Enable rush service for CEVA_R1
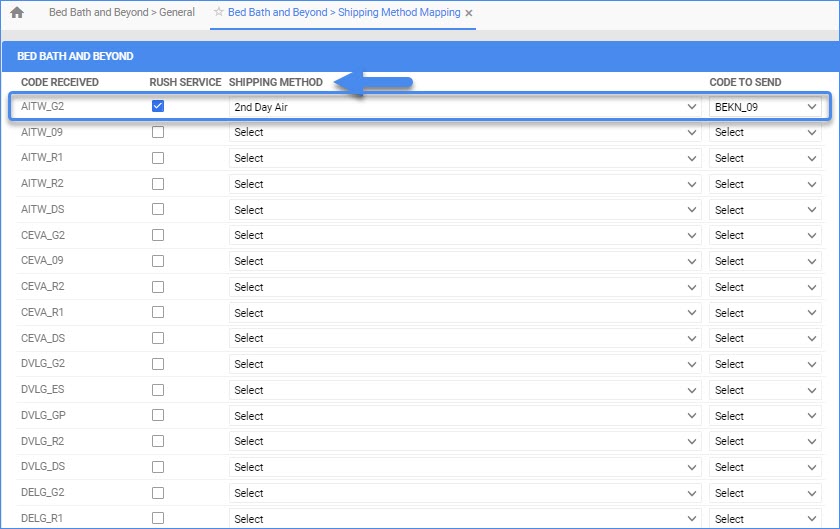 click(158, 312)
